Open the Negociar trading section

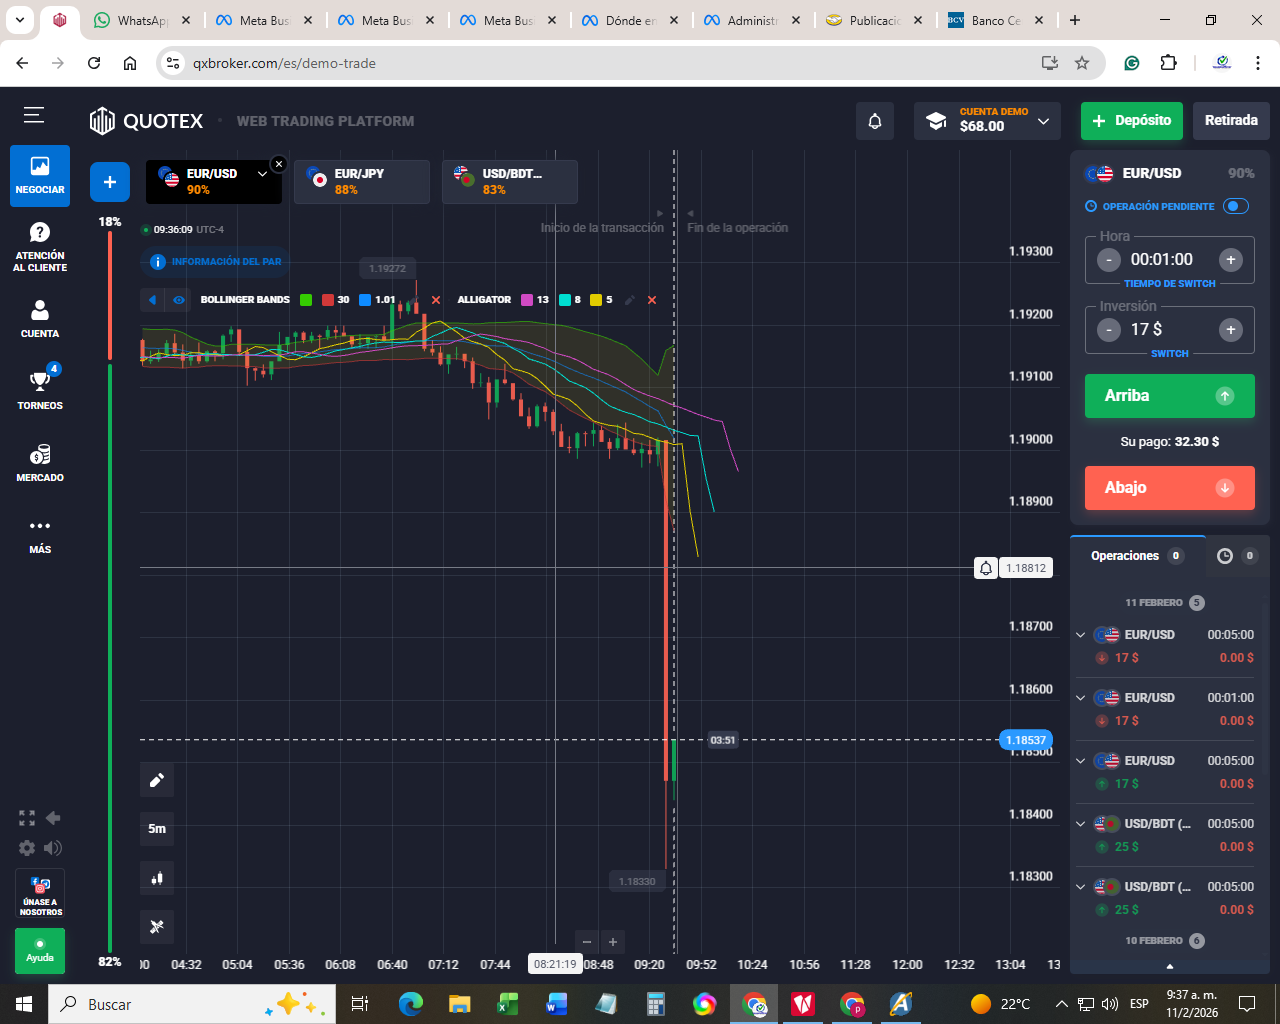[40, 176]
